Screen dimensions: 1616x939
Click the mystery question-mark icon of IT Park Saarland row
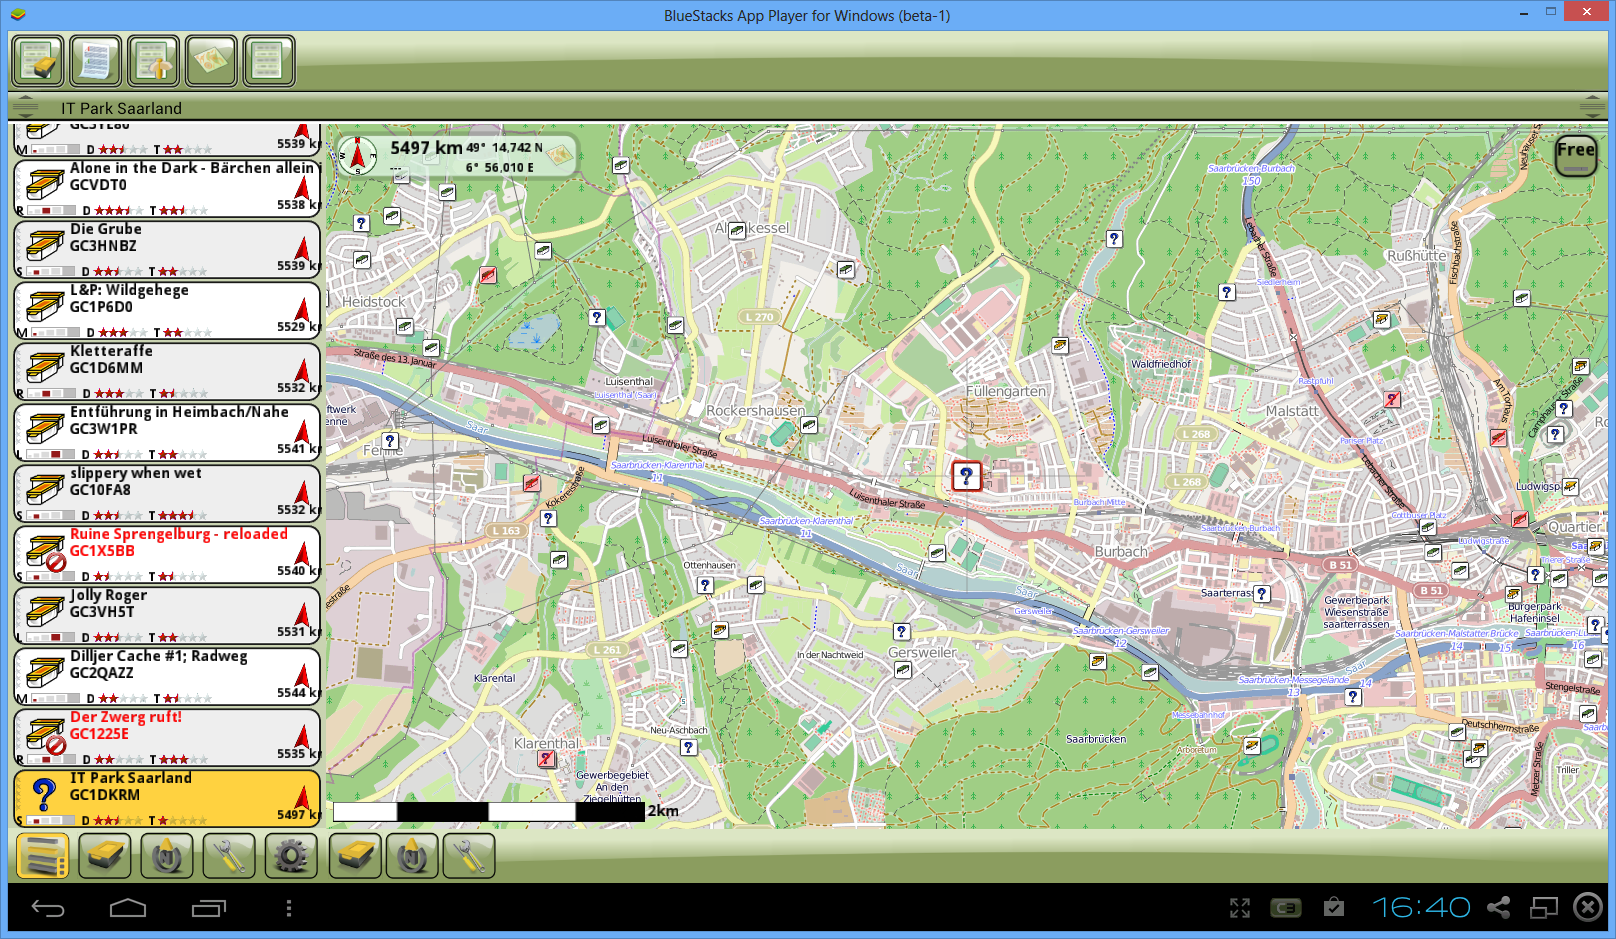tap(43, 795)
